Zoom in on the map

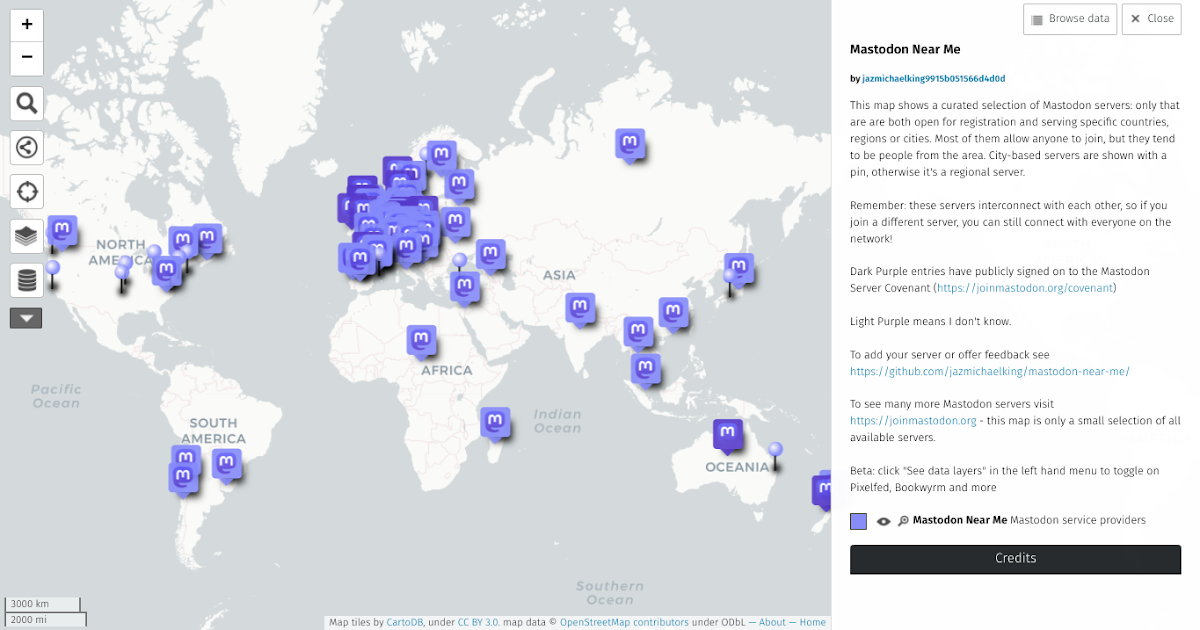pos(27,24)
